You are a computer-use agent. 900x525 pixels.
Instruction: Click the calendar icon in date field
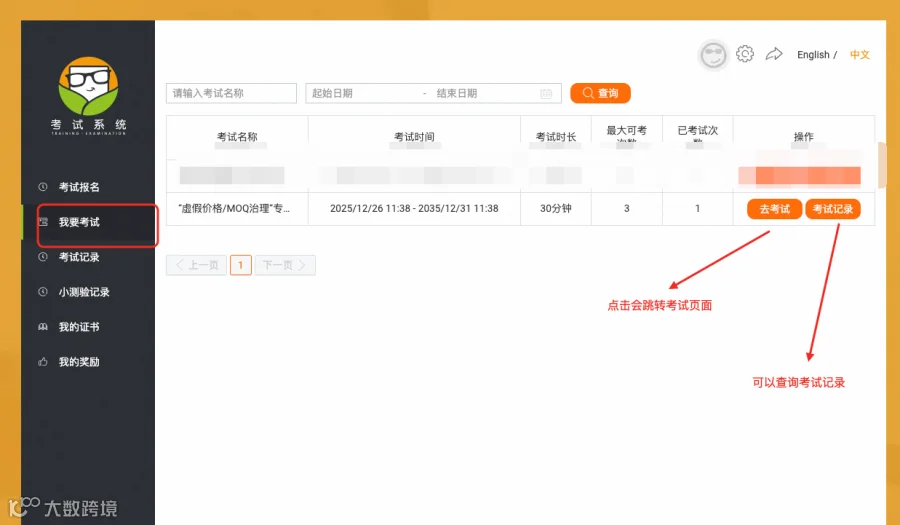coord(546,94)
